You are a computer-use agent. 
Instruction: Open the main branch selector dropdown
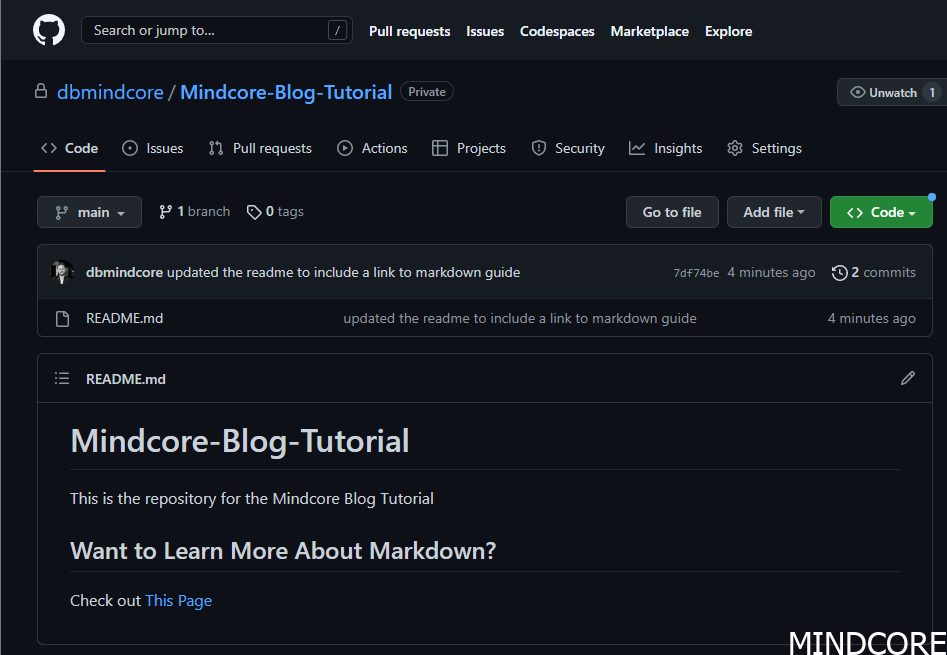[89, 211]
